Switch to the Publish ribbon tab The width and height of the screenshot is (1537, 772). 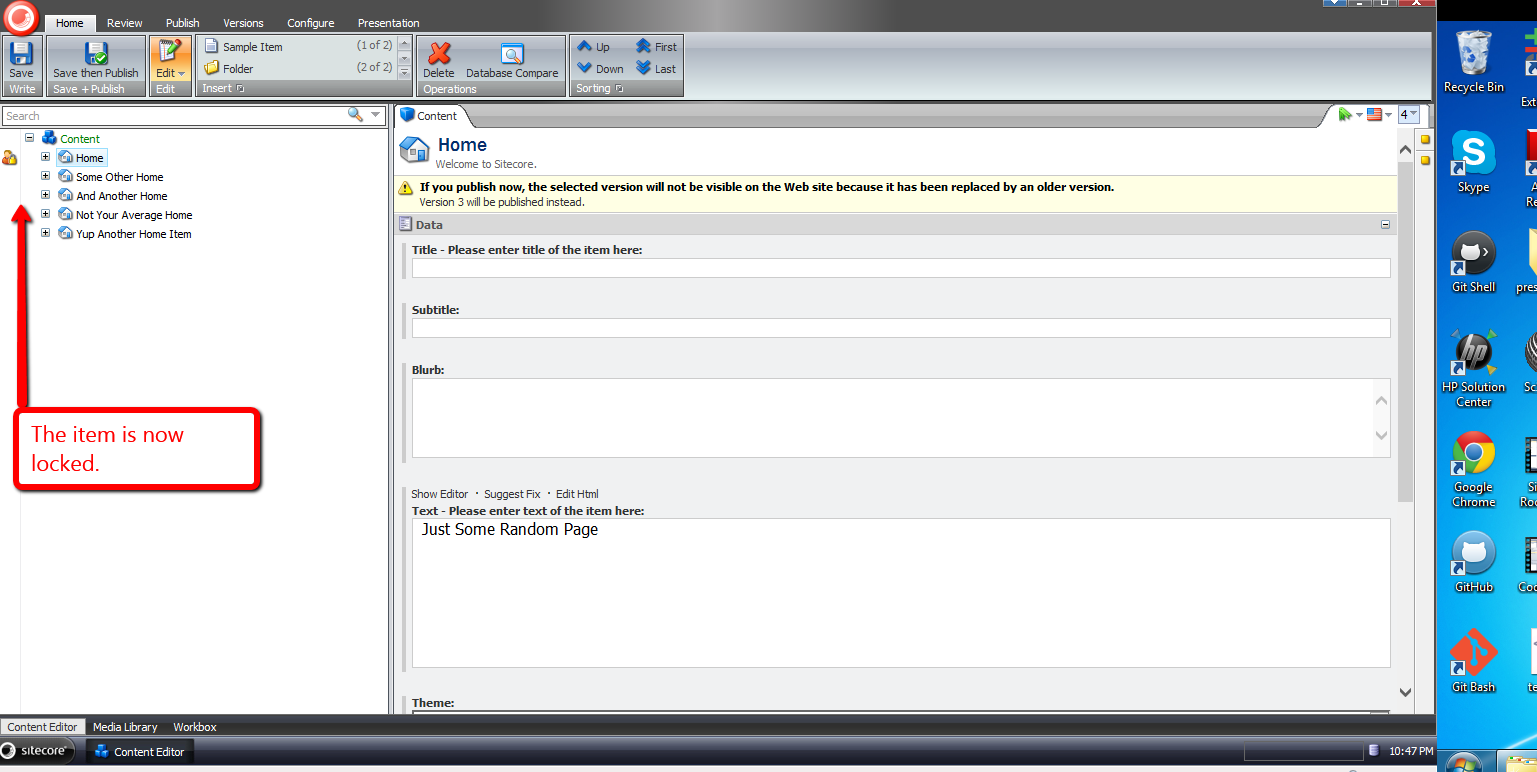pos(182,23)
